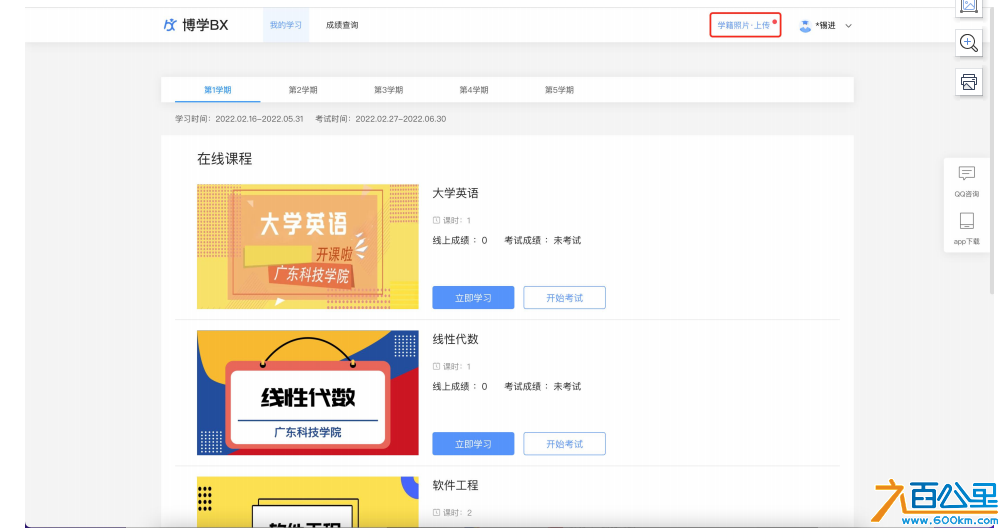
Task: Click 开始考试 for 大学英语
Action: [564, 297]
